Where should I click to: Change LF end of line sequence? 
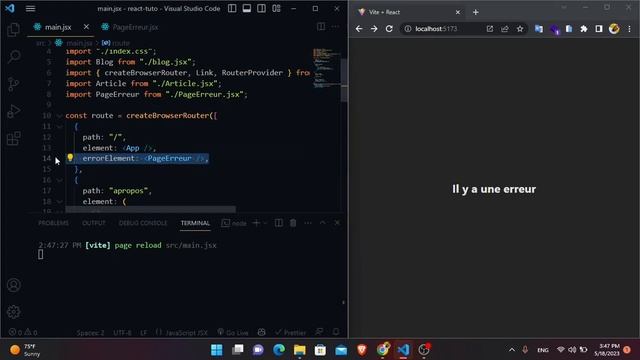144,333
